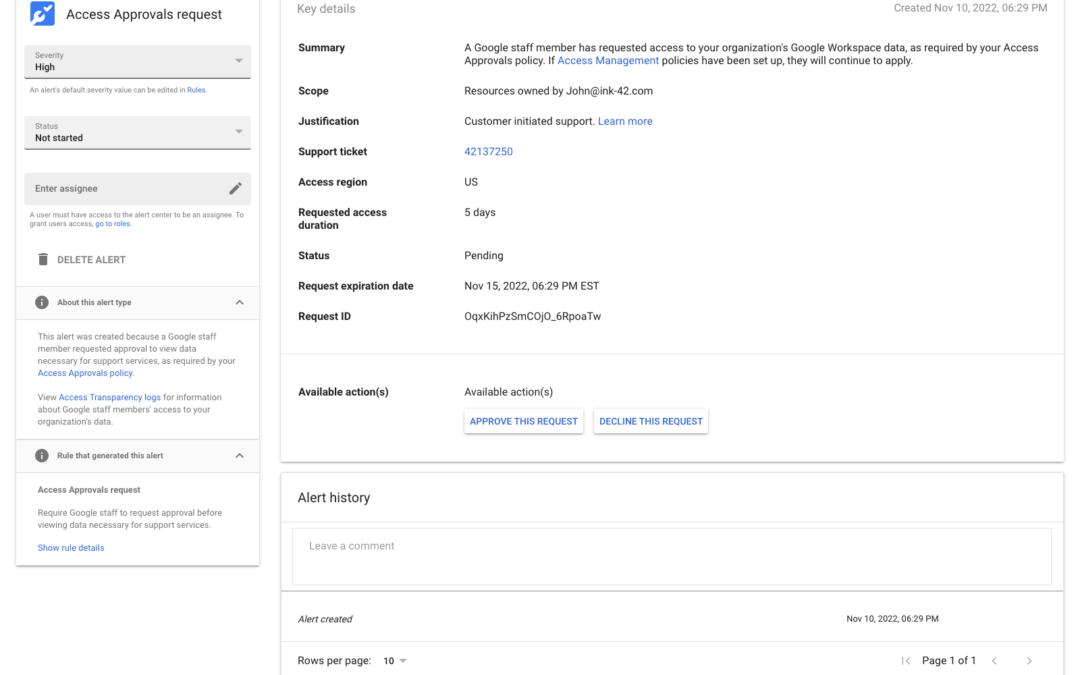Open support ticket 42137250

[x=488, y=152]
